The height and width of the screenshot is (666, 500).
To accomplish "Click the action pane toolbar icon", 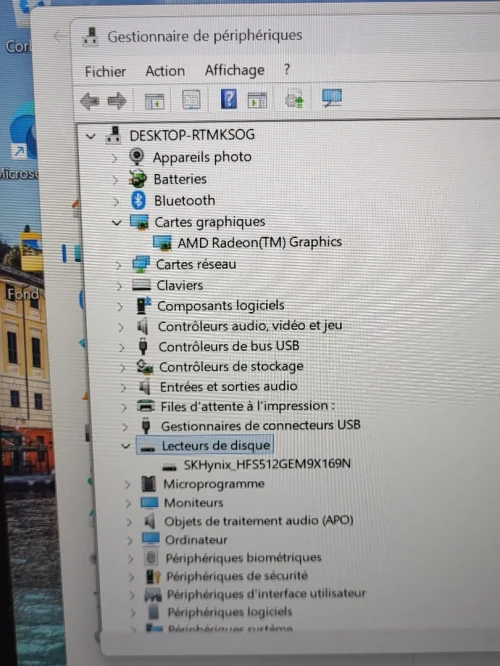I will point(257,100).
